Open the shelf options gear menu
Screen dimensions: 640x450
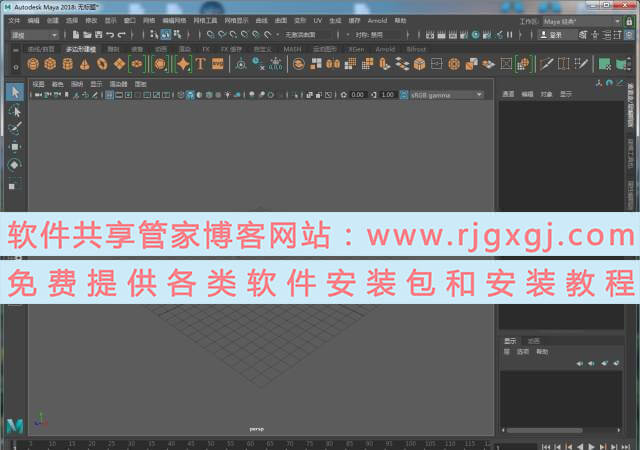pos(16,67)
